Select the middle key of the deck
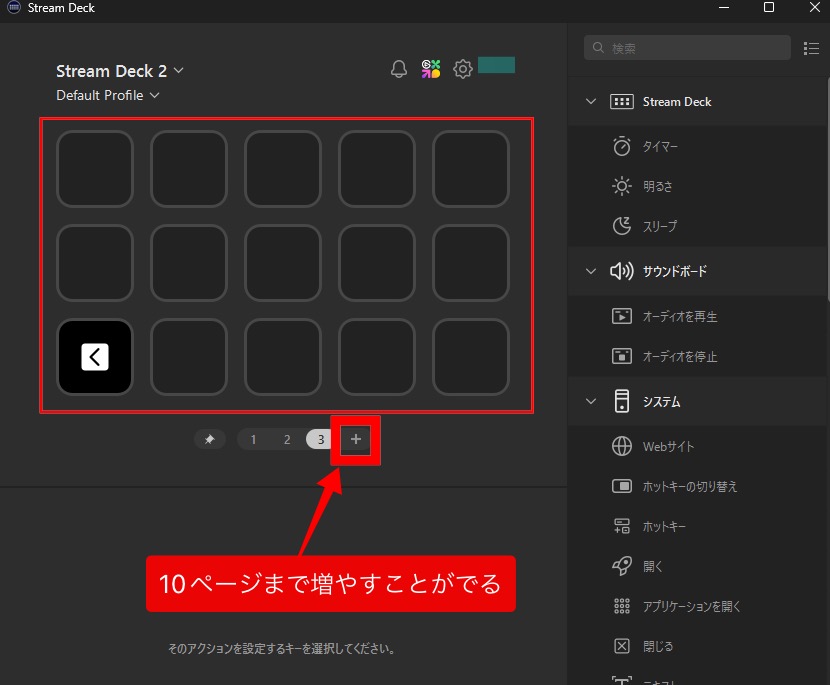The width and height of the screenshot is (830, 685). [283, 263]
